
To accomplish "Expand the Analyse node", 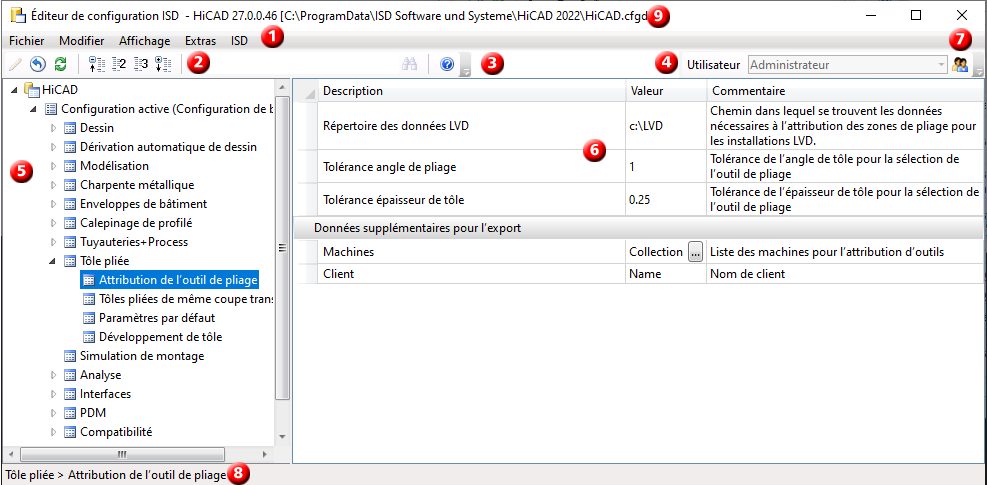I will [x=54, y=375].
